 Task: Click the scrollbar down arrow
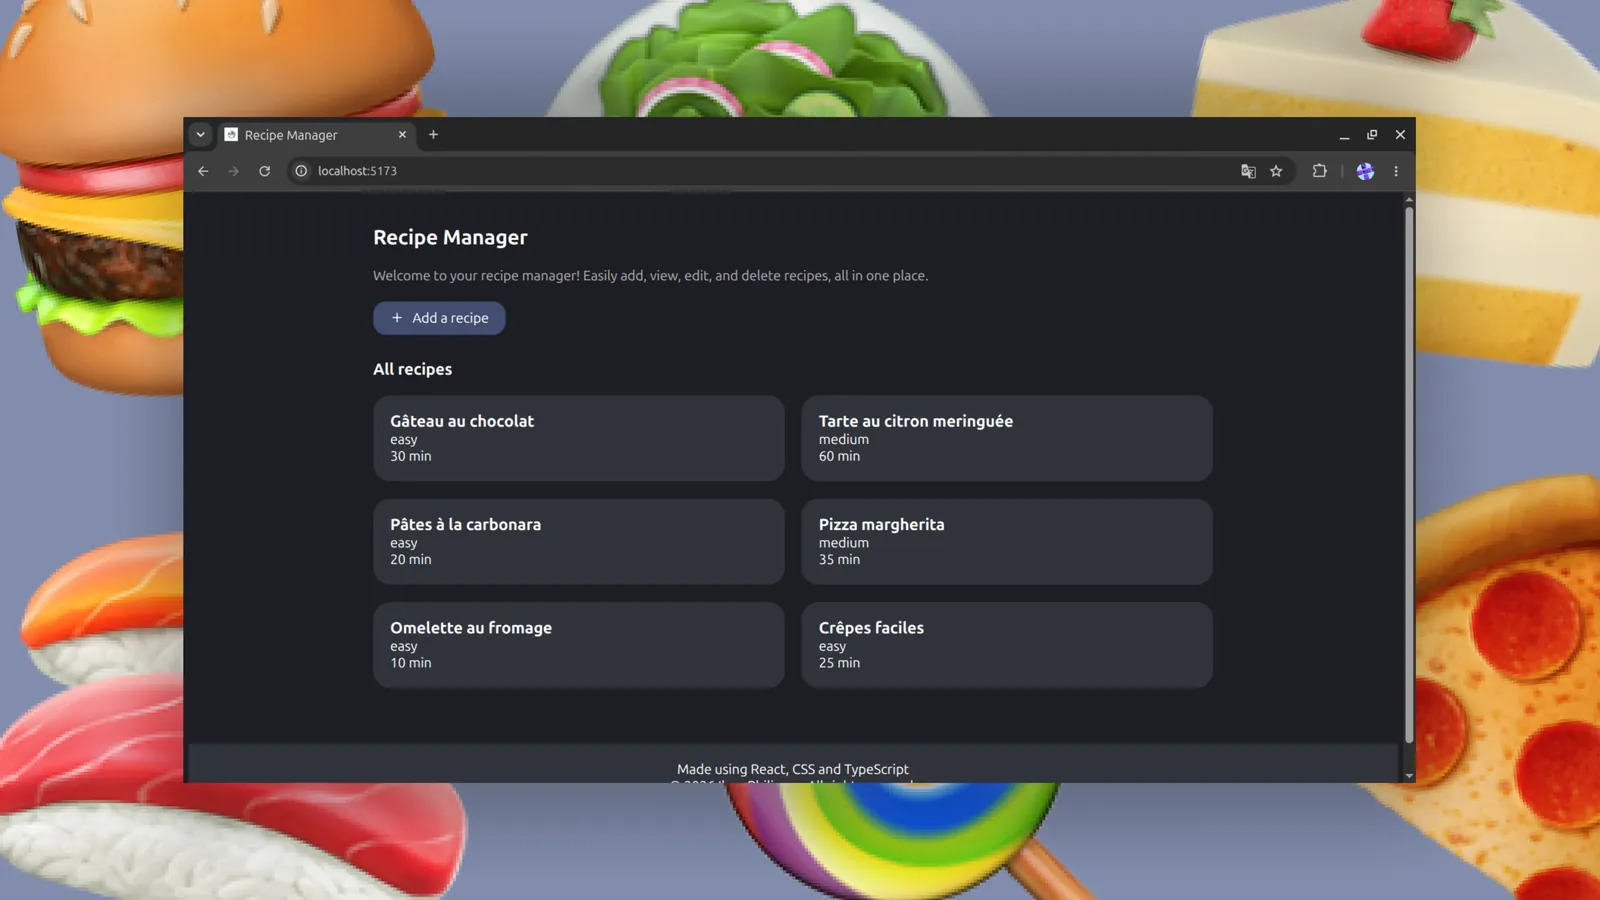1409,776
